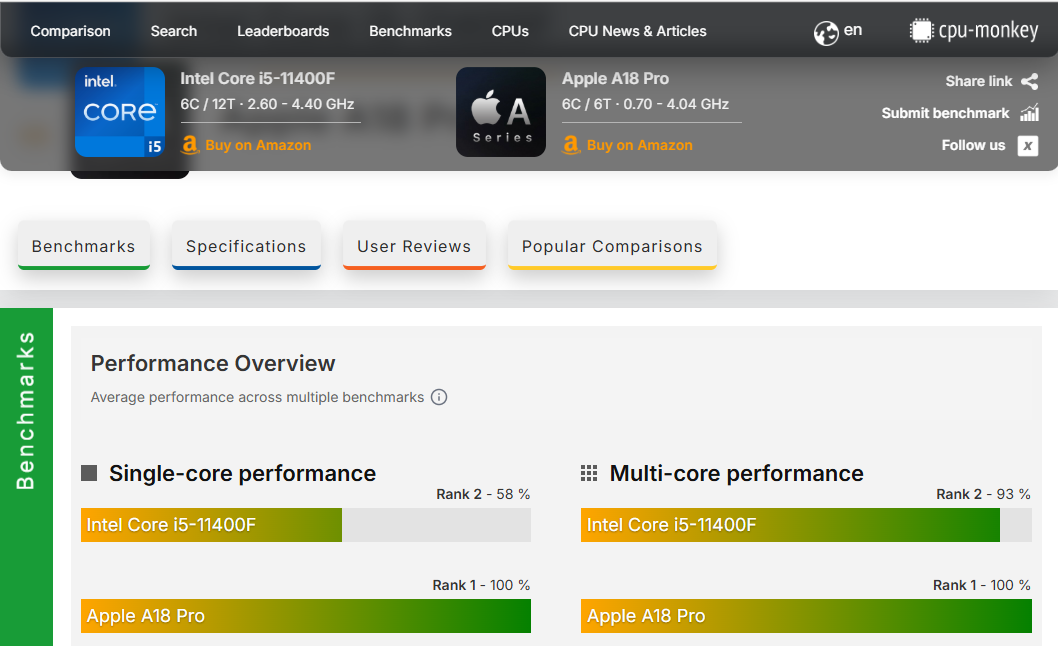1058x646 pixels.
Task: Click the Apple A18 Pro title link
Action: click(615, 79)
